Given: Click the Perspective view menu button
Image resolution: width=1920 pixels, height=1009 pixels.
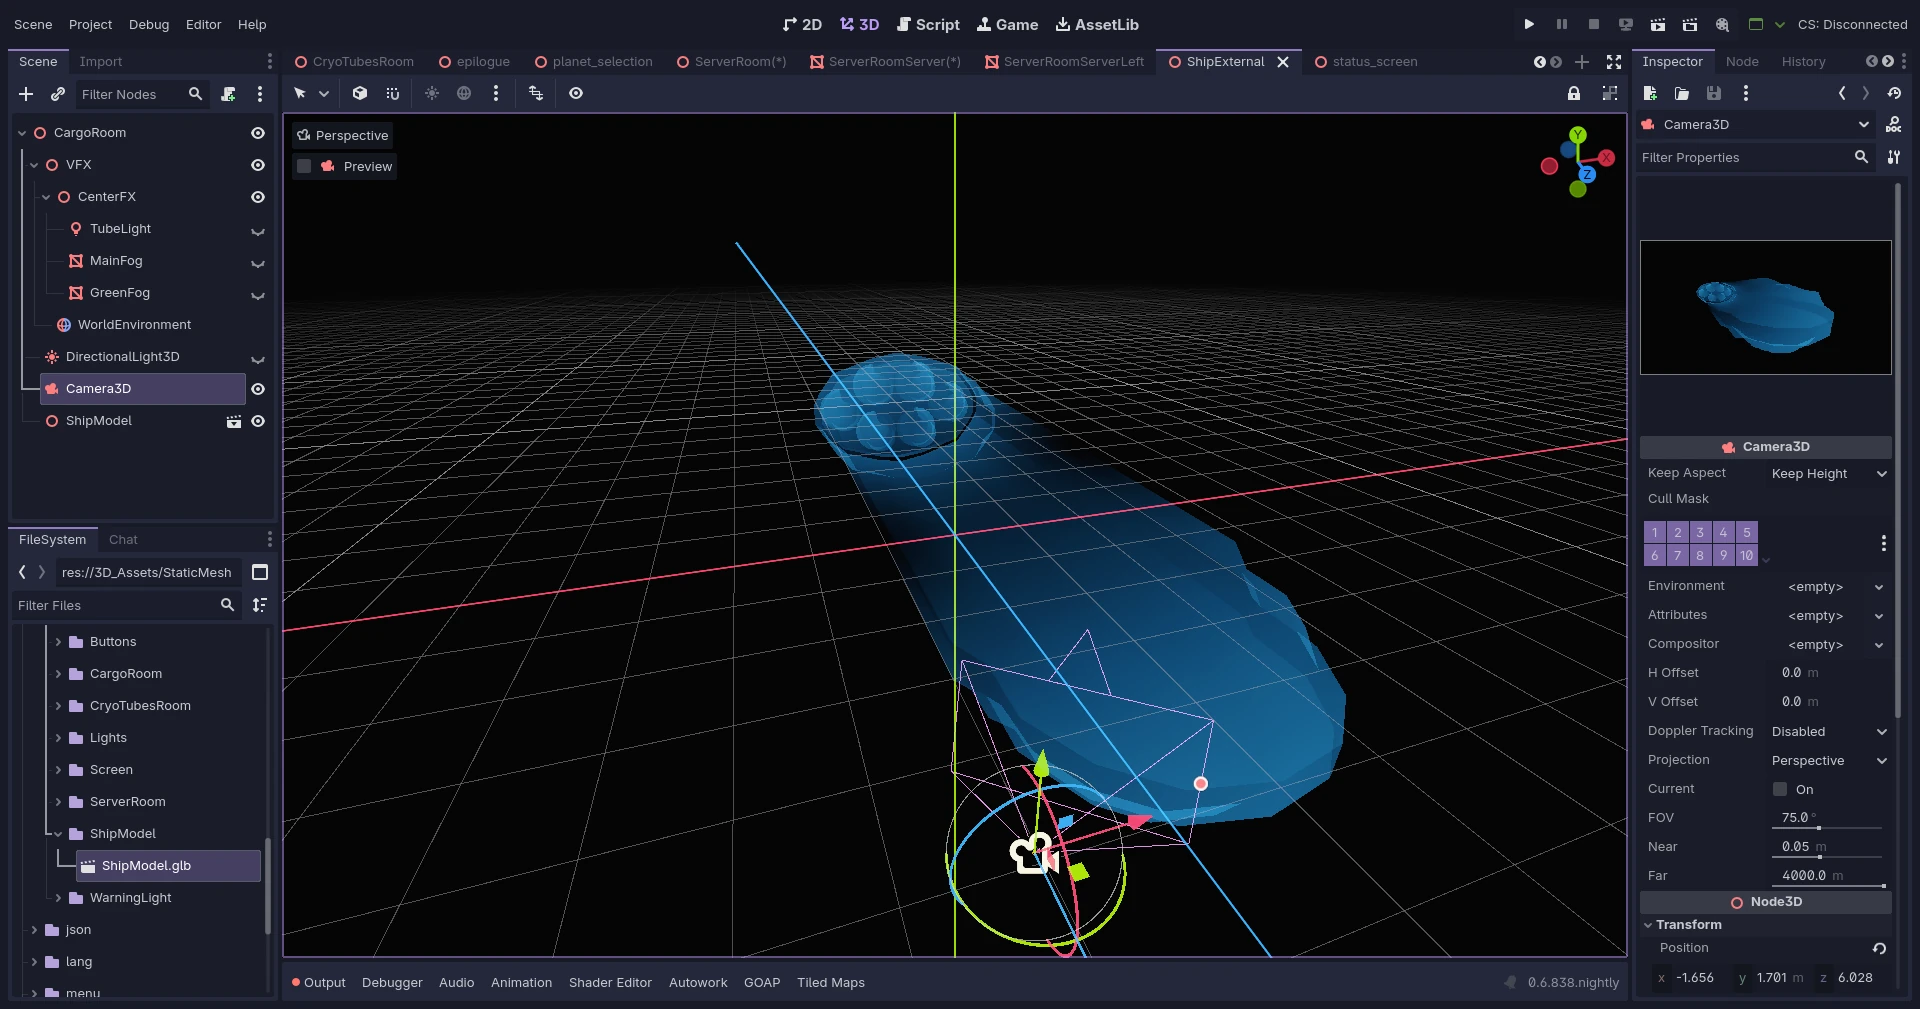Looking at the screenshot, I should point(342,135).
